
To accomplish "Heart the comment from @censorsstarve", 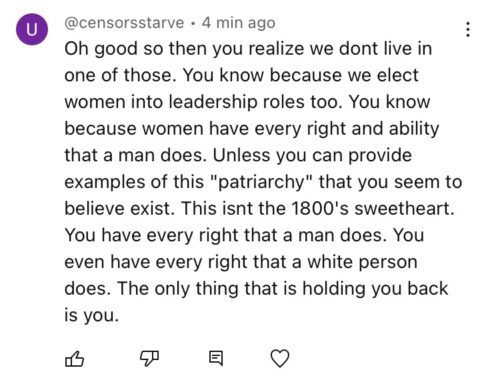I will coord(280,359).
